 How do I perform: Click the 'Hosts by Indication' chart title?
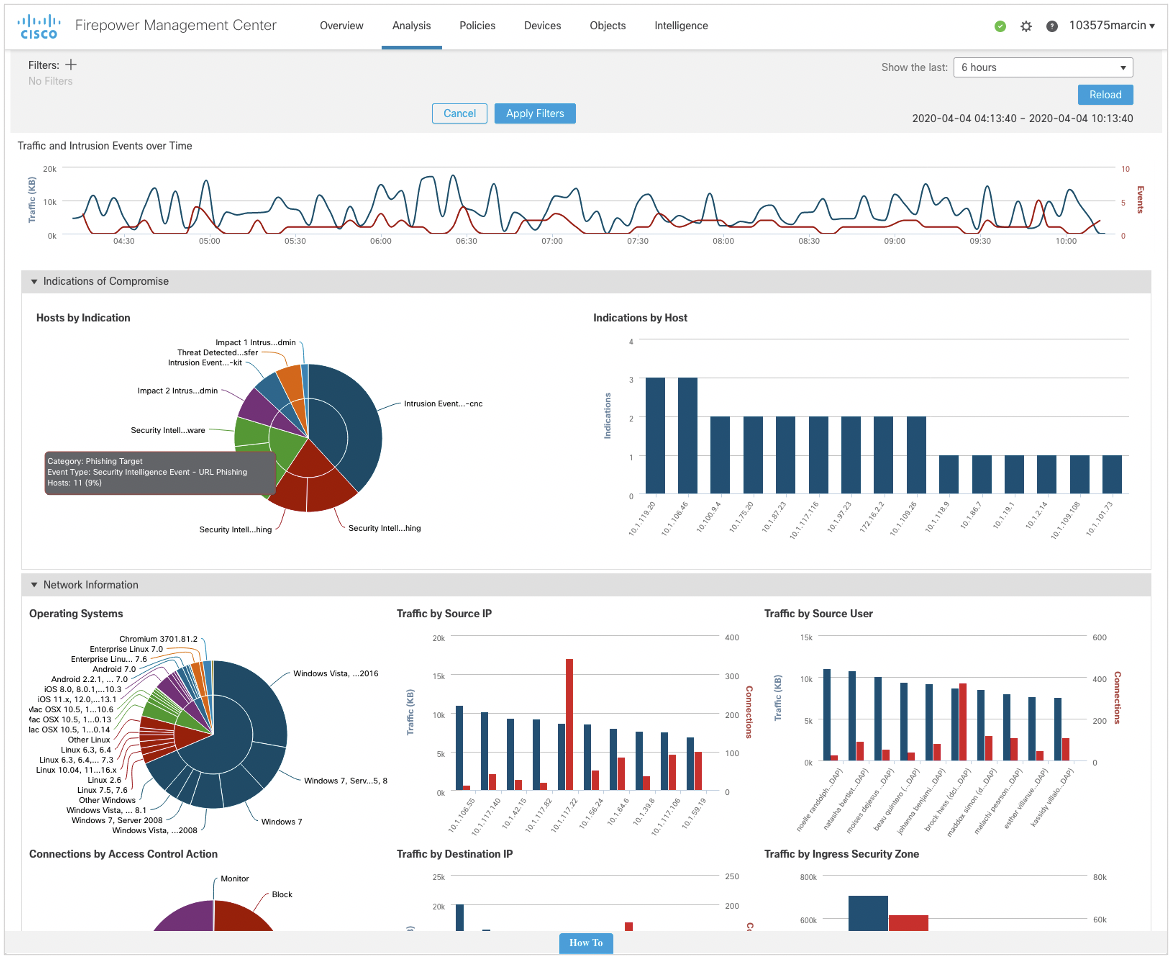point(83,318)
